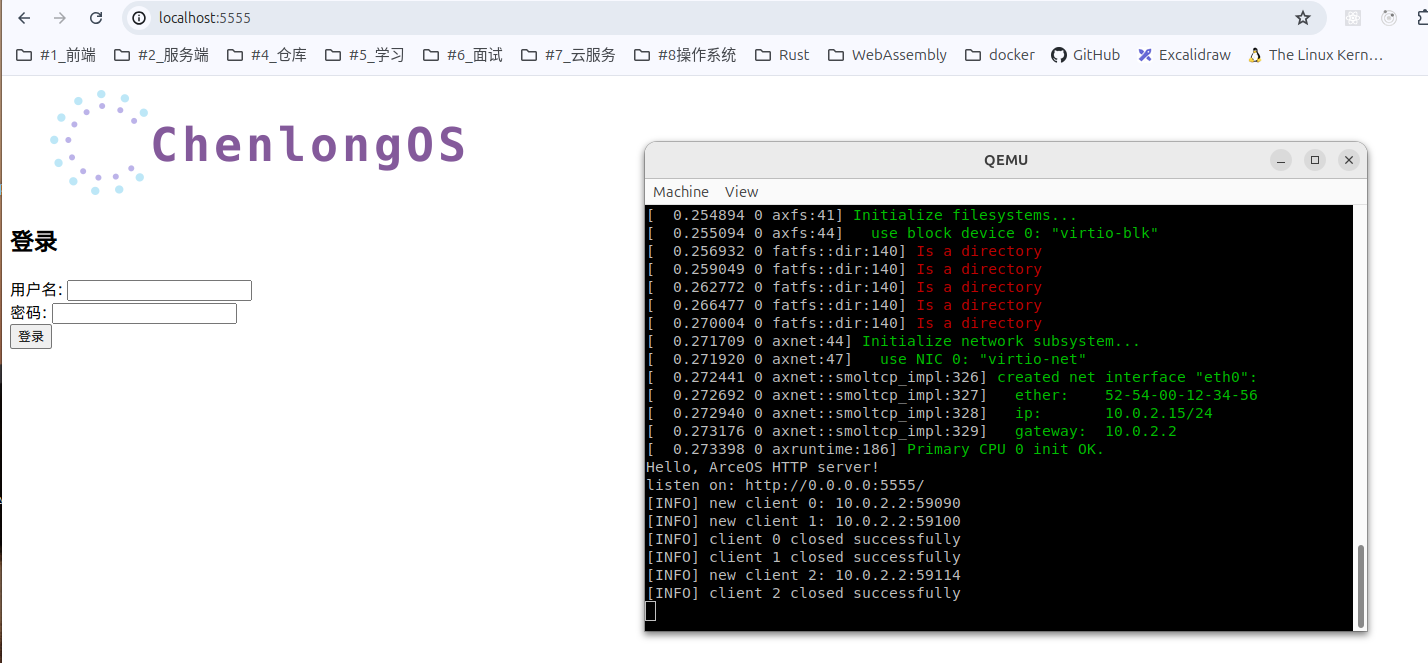Viewport: 1428px width, 663px height.
Task: Click 'listen on: http://0.0.0.0:5555/' line
Action: tap(786, 485)
